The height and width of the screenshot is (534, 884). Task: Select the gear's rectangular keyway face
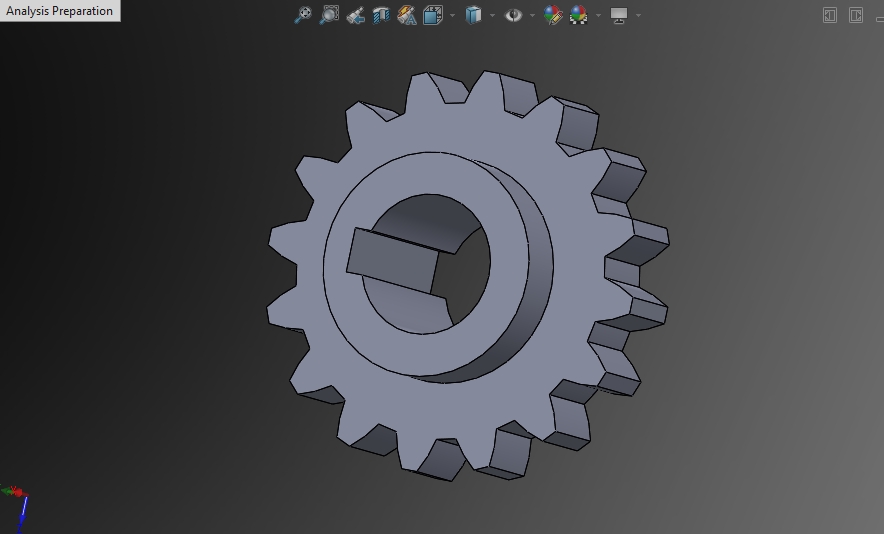(393, 261)
